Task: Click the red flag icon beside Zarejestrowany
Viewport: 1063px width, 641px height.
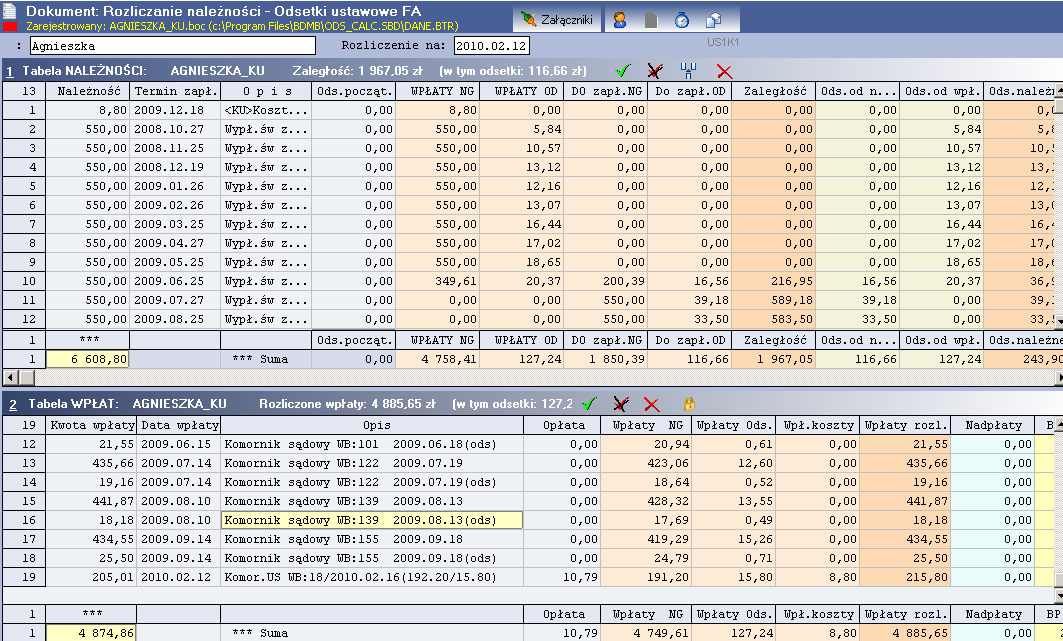Action: [9, 26]
